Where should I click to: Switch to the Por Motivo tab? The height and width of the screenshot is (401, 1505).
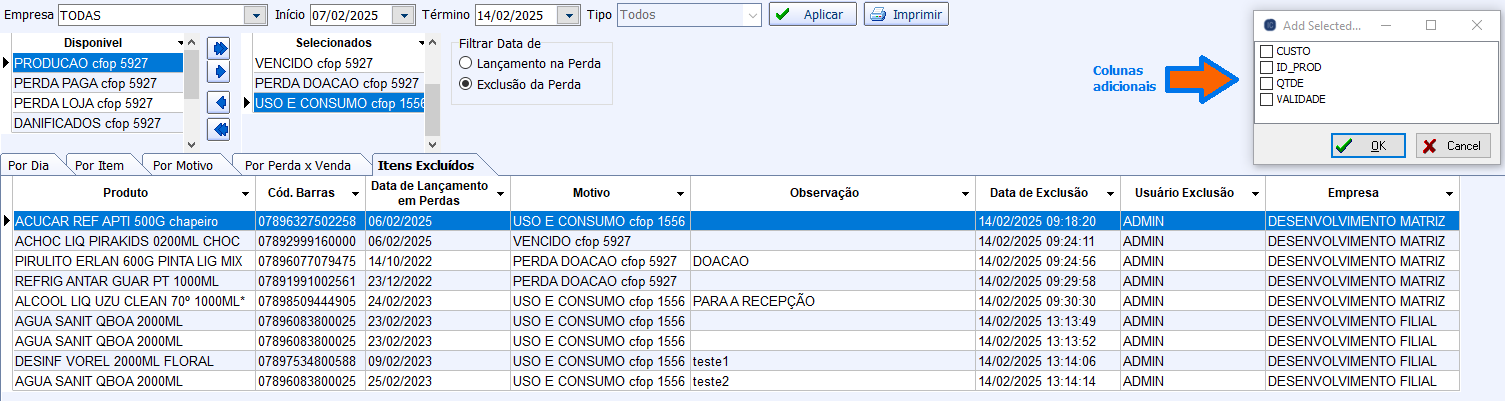point(186,166)
